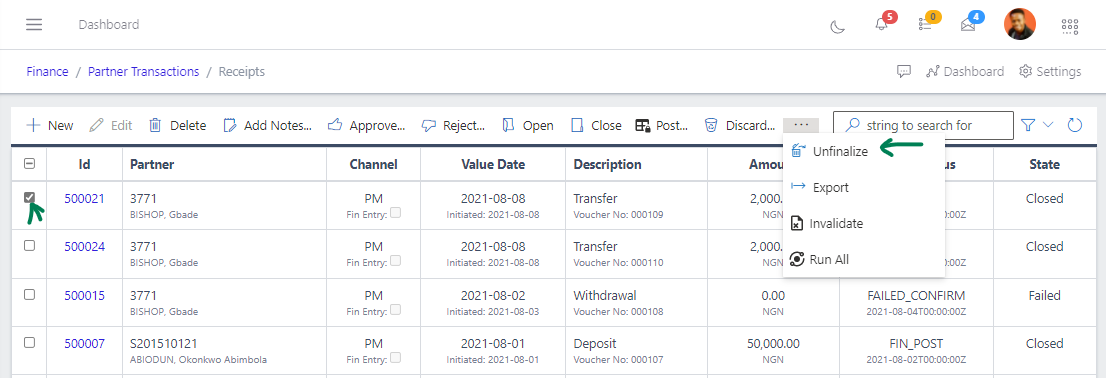Open notifications bell with 5 badge
This screenshot has width=1106, height=378.
tap(882, 24)
